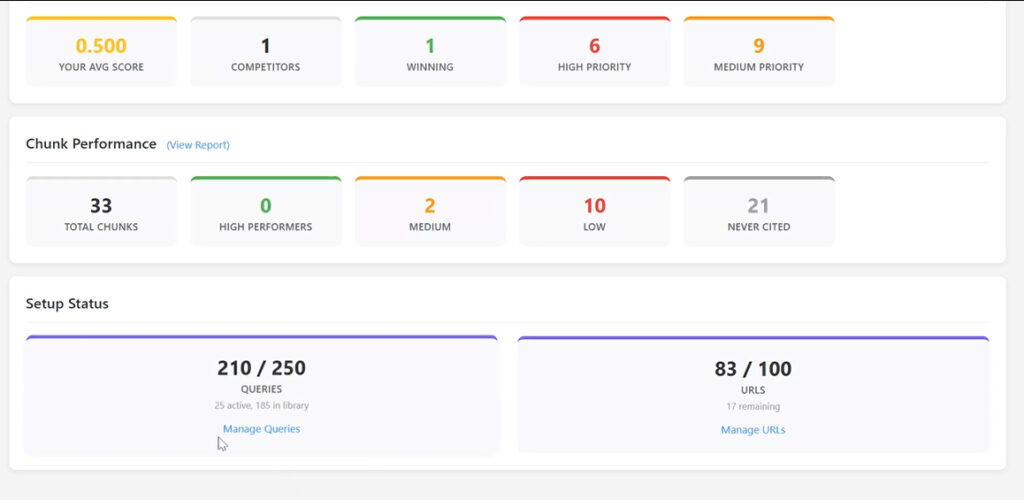Click the red High Priority card
The height and width of the screenshot is (500, 1024).
pyautogui.click(x=594, y=53)
